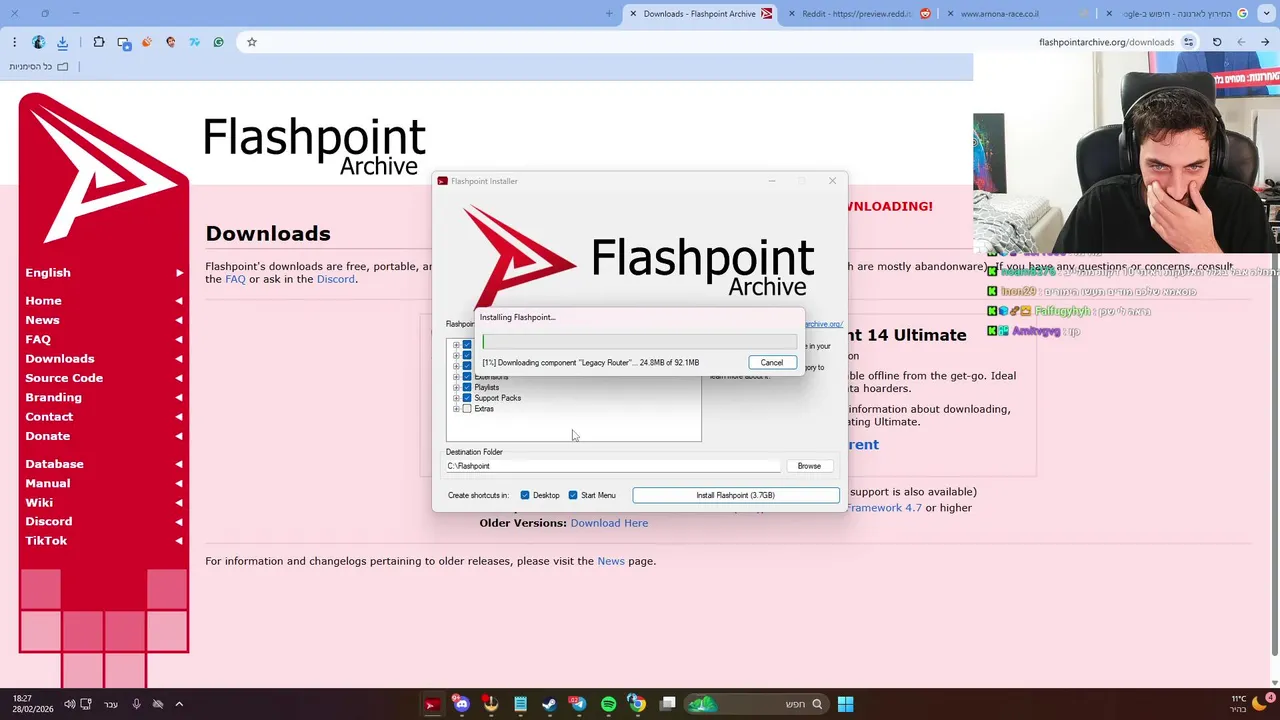Open Task View in the taskbar

pos(667,704)
